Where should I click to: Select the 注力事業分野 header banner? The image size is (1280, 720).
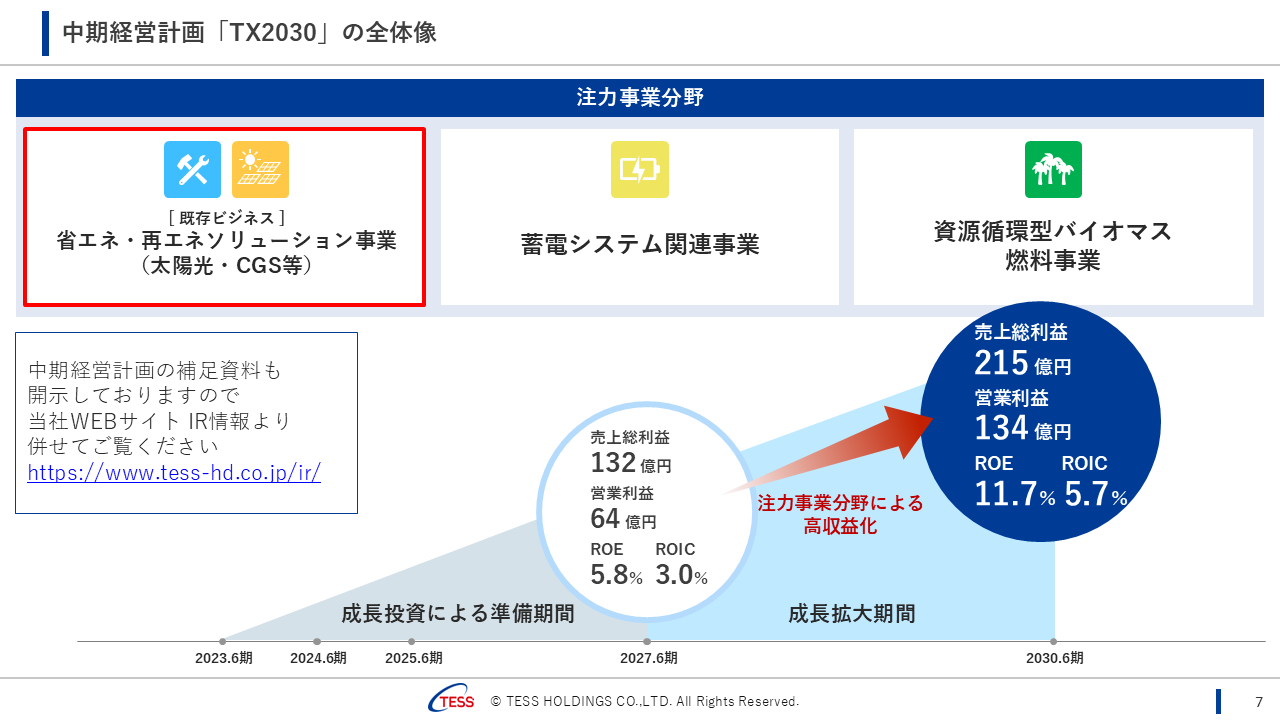click(640, 98)
